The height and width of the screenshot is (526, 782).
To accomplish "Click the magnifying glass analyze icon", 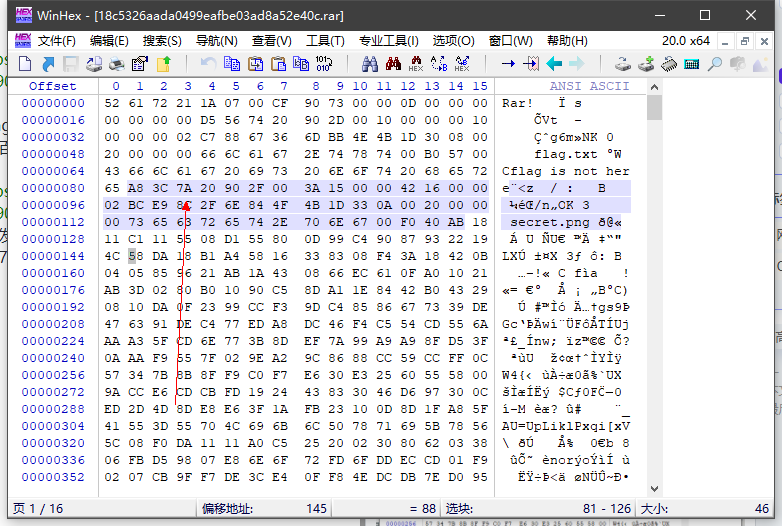I will [x=715, y=64].
